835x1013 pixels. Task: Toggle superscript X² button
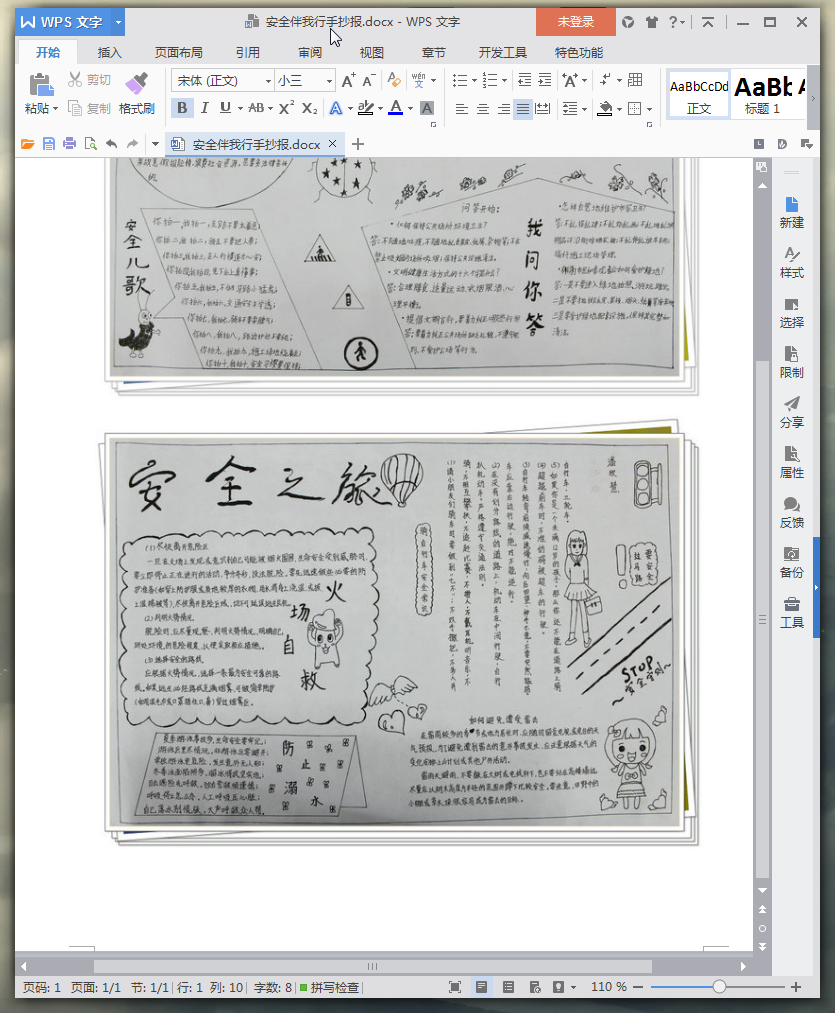286,108
